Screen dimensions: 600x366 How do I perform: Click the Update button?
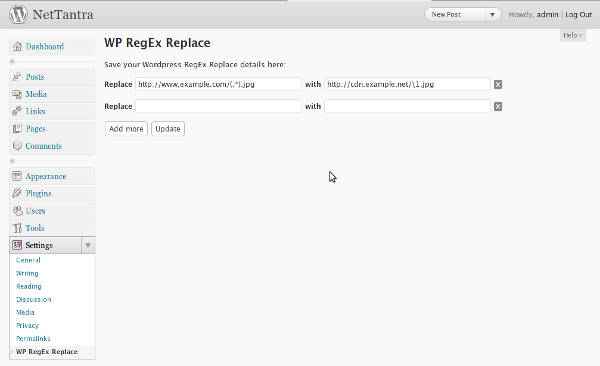tap(168, 129)
